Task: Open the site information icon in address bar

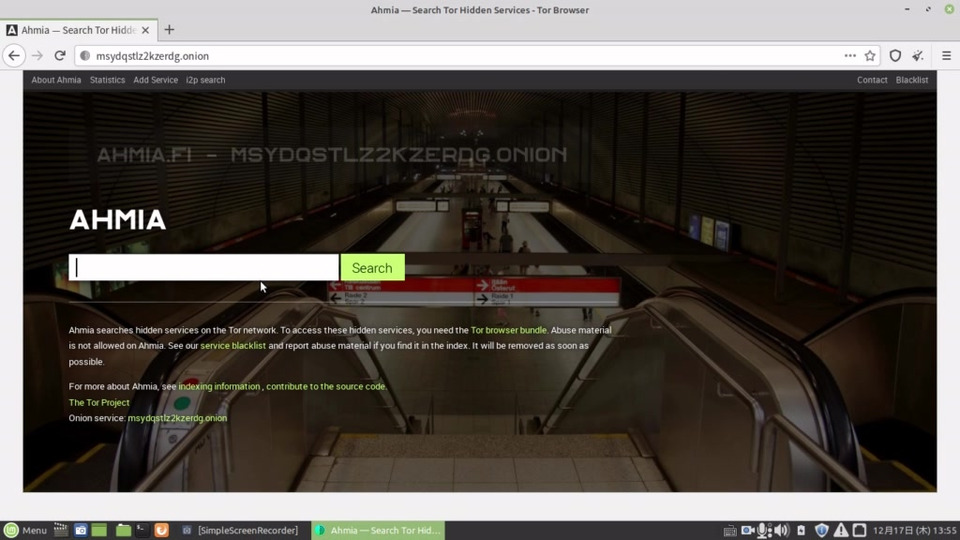Action: [85, 56]
